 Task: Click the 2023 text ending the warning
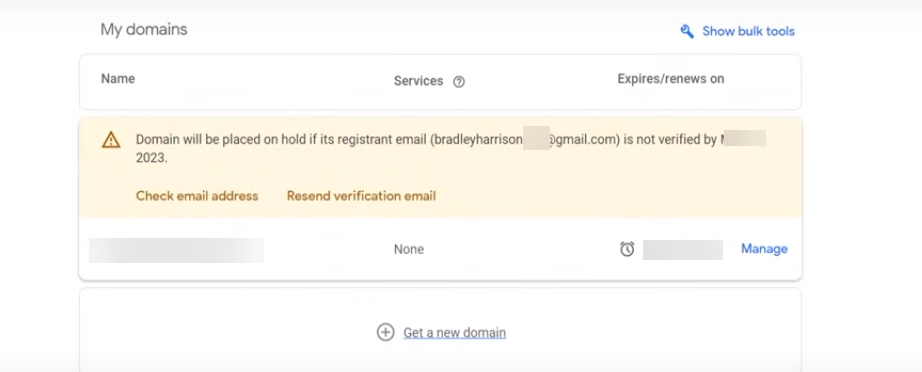pyautogui.click(x=151, y=158)
